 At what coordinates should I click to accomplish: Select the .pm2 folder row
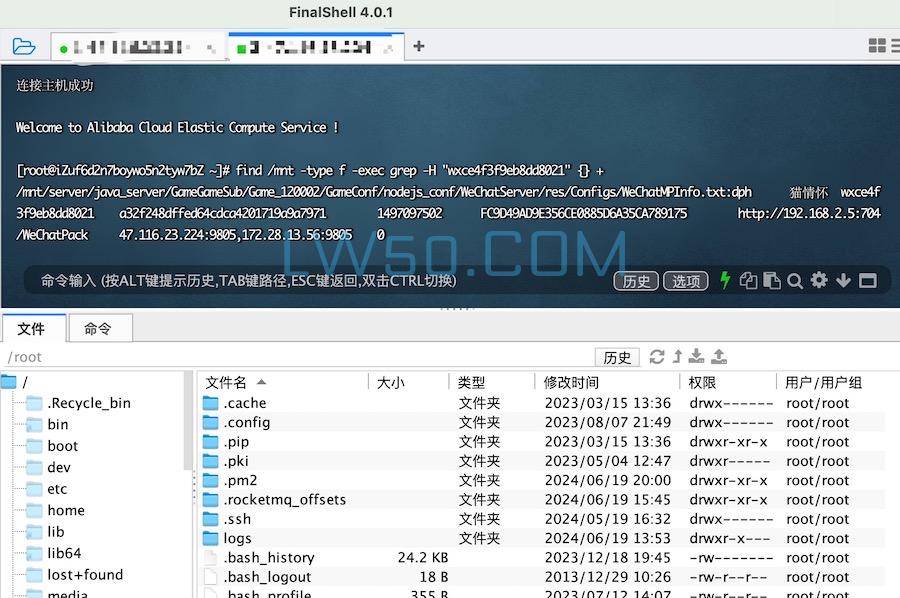pyautogui.click(x=542, y=480)
